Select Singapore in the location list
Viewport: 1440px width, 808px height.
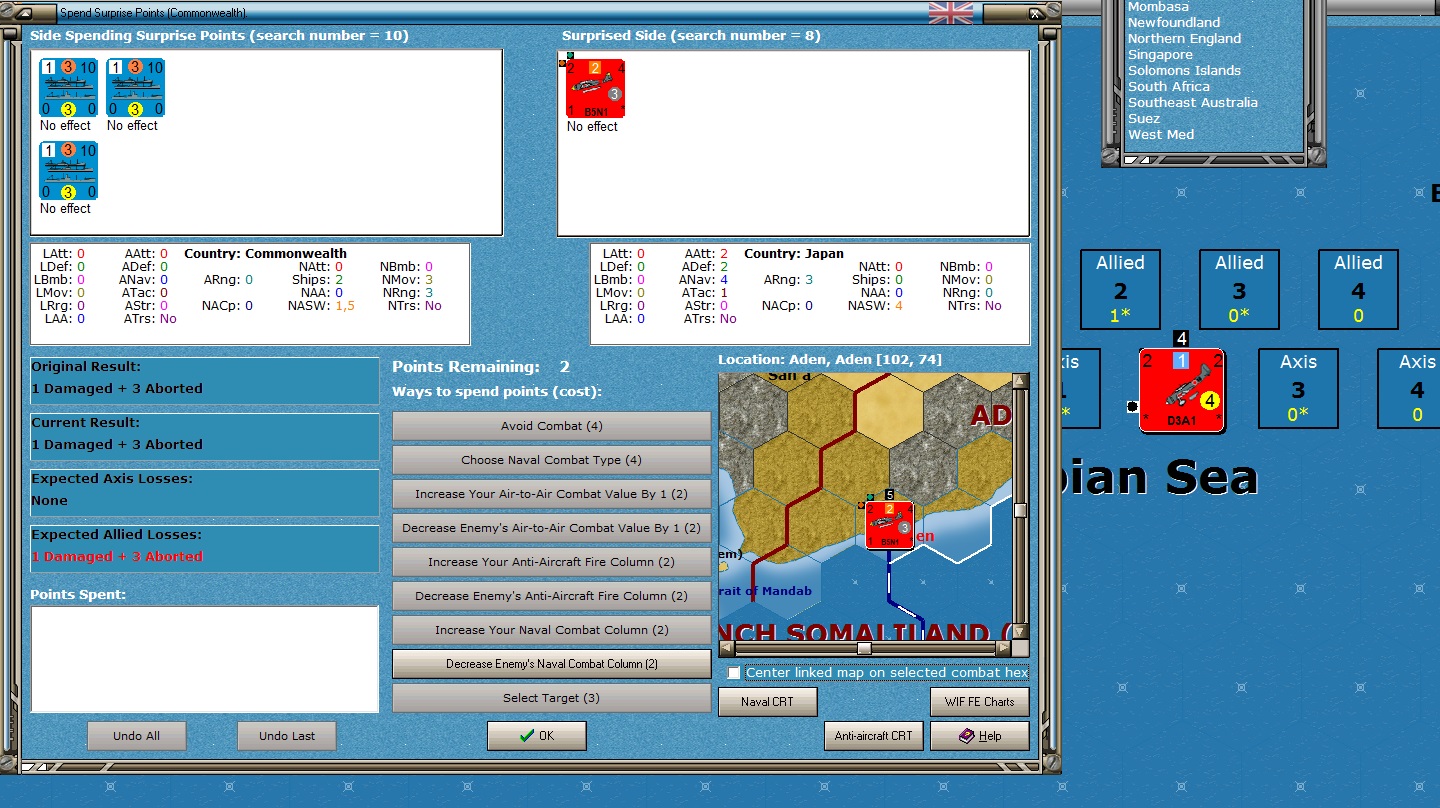click(x=1160, y=54)
